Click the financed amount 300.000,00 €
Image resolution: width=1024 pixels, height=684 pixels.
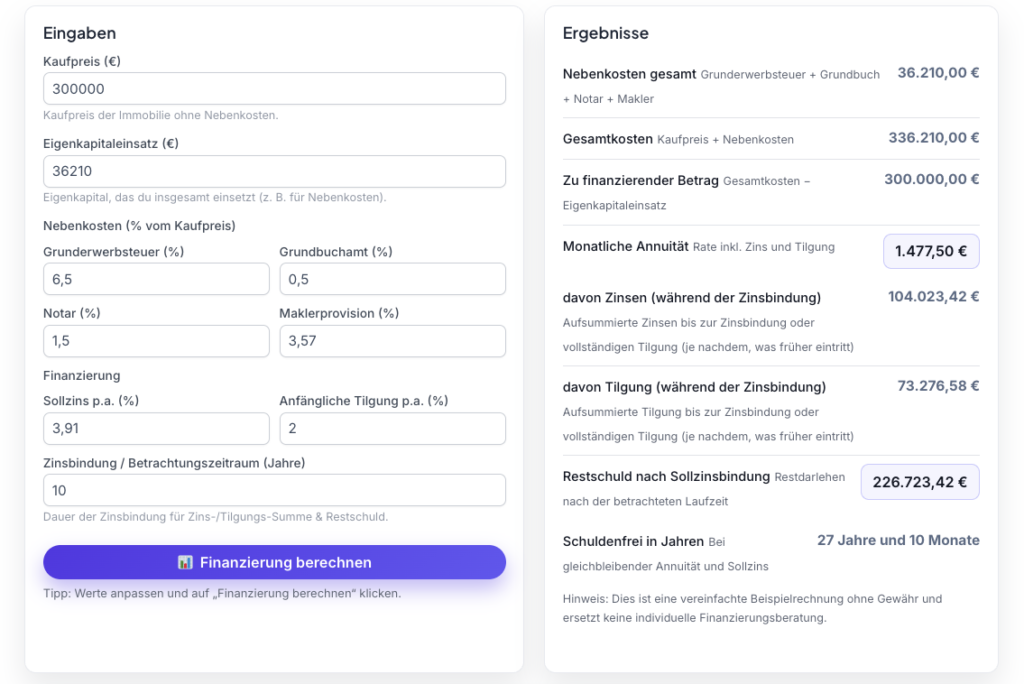click(931, 179)
